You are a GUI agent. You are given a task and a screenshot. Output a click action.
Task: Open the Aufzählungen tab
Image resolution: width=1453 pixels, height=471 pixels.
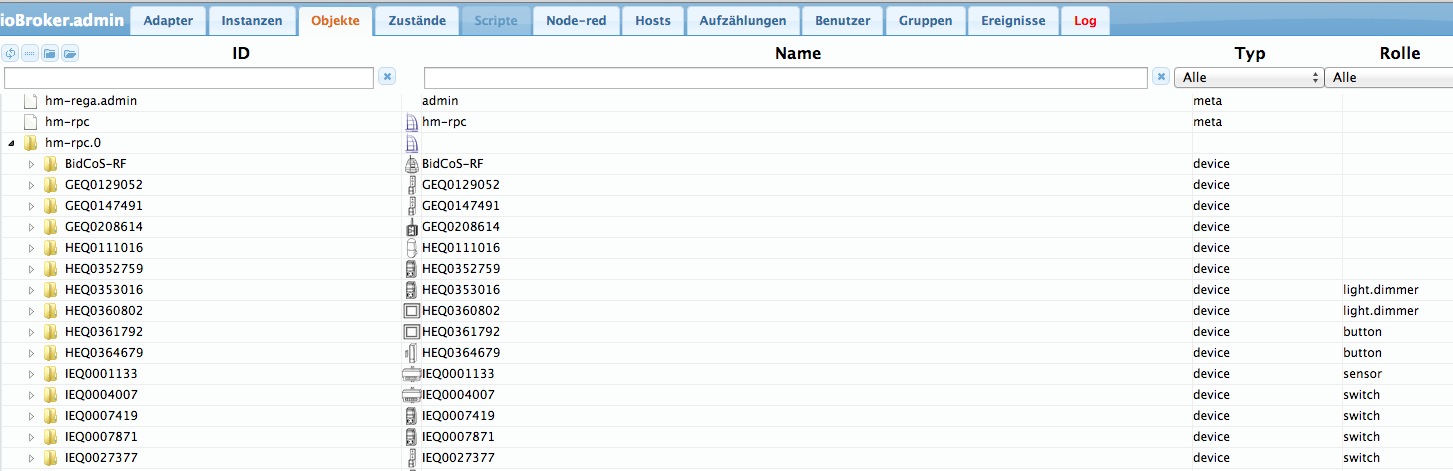coord(743,21)
